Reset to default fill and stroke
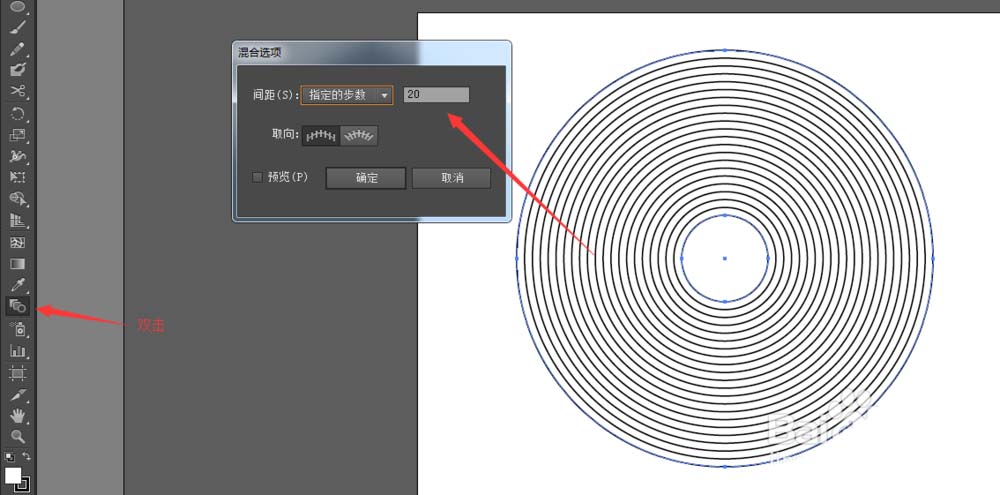 9,457
